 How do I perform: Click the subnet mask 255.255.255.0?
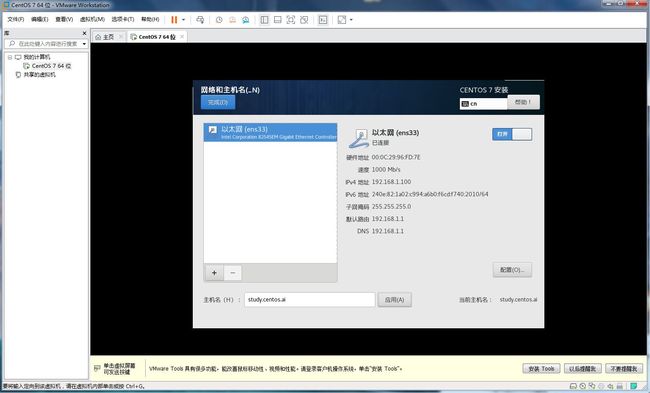pyautogui.click(x=391, y=206)
